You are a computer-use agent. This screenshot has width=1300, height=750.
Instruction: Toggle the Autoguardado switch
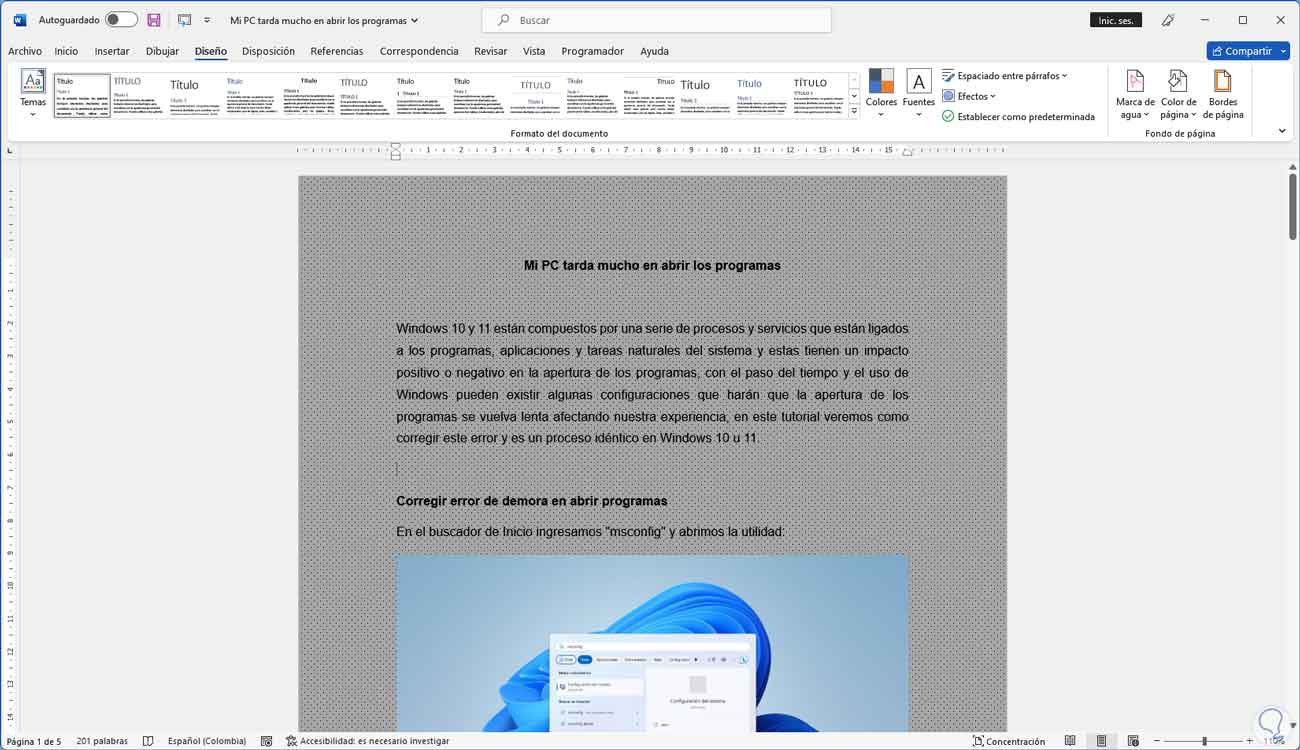[121, 20]
